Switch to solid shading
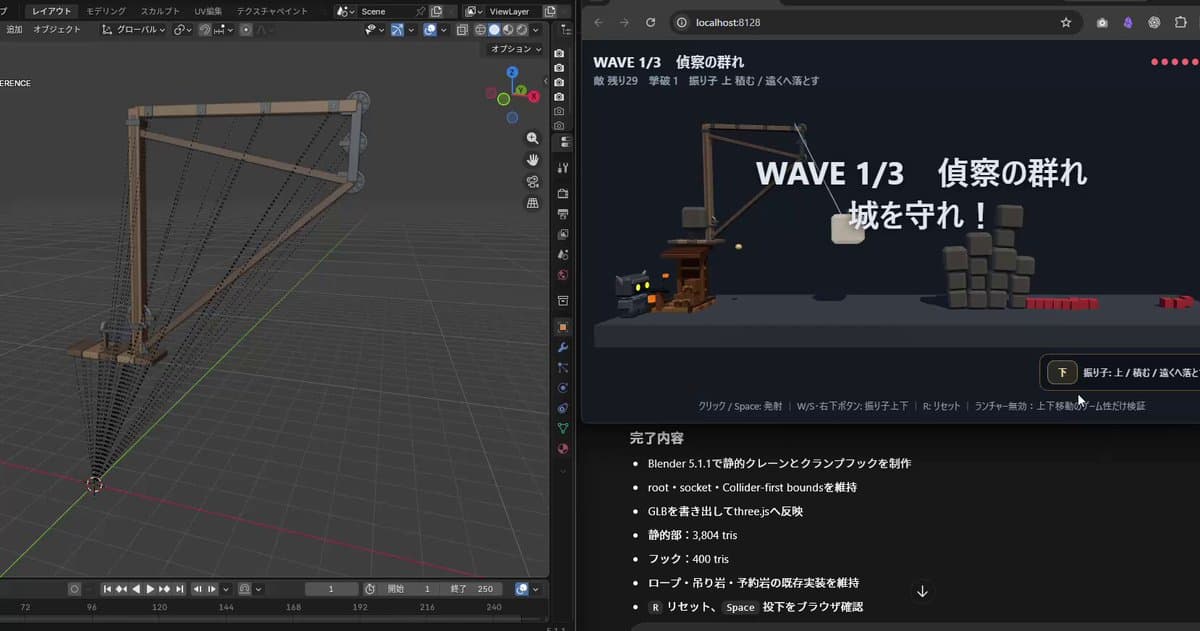Viewport: 1200px width, 631px height. [x=494, y=30]
